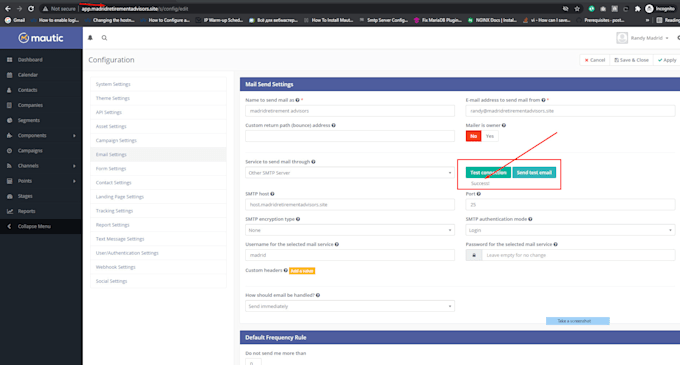The image size is (680, 365).
Task: Open the How should email be handled dropdown
Action: pyautogui.click(x=350, y=306)
